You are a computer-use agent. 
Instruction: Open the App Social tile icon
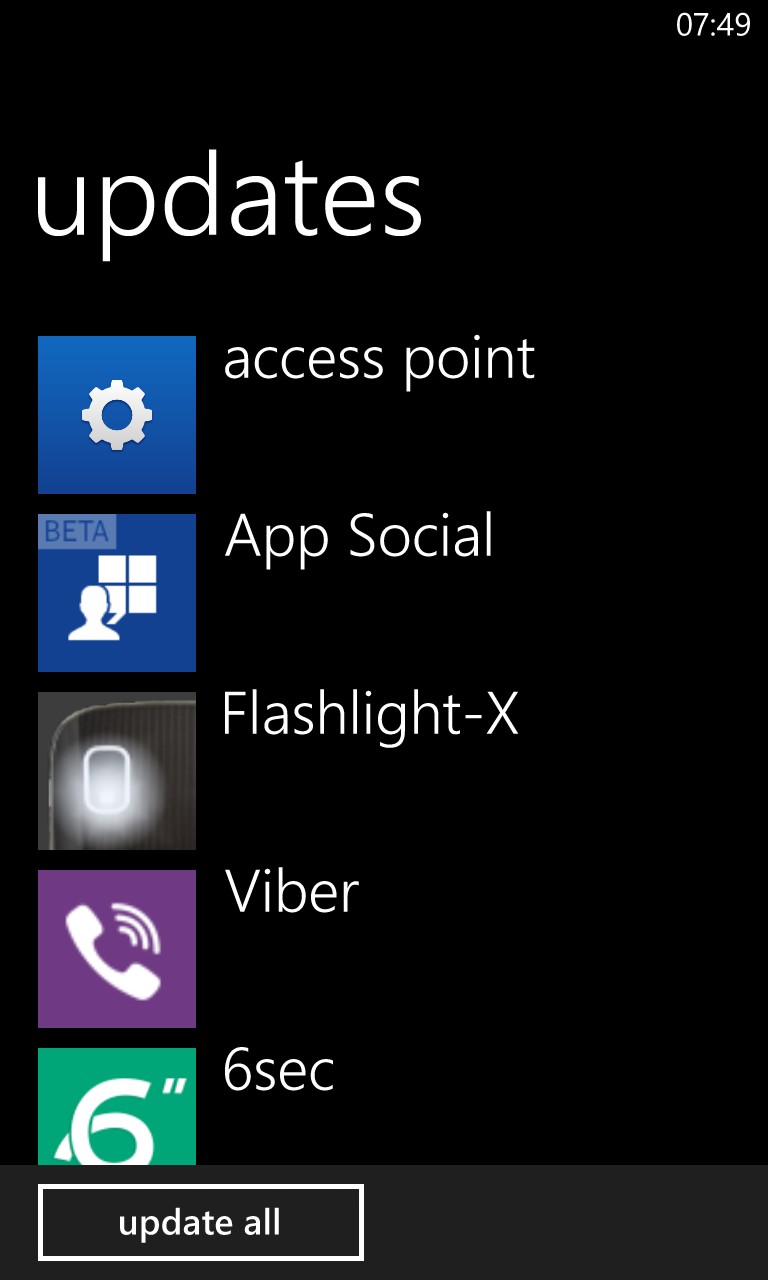[x=117, y=593]
